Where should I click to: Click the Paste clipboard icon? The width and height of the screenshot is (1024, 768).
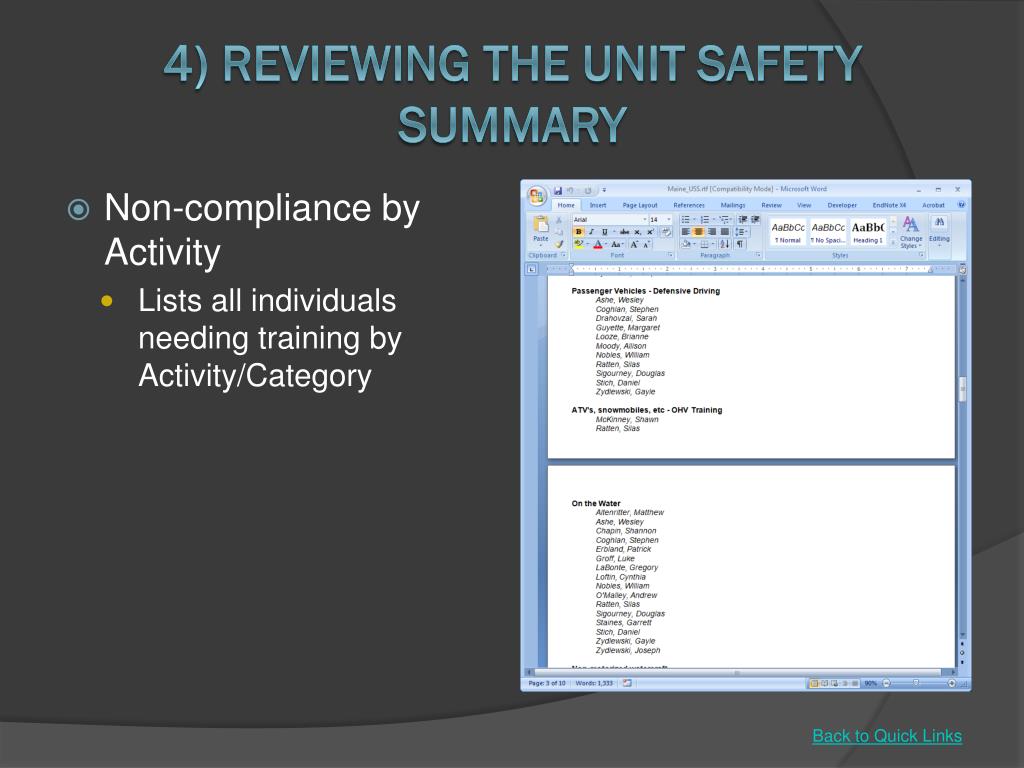[541, 223]
